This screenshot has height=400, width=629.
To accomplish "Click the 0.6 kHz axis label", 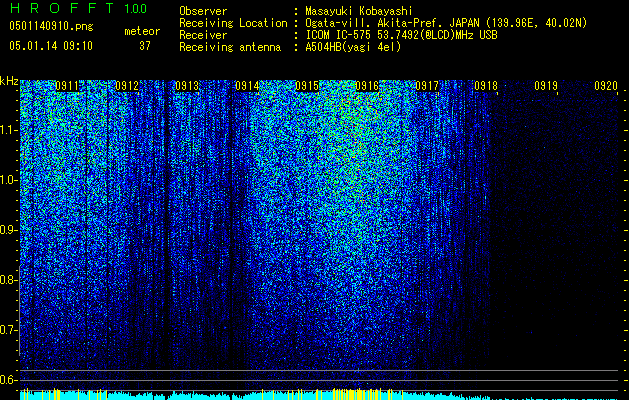I will point(8,380).
